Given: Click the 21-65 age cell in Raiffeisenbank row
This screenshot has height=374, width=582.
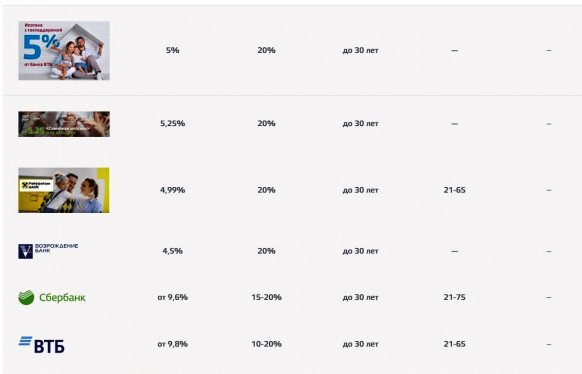Looking at the screenshot, I should tap(454, 190).
